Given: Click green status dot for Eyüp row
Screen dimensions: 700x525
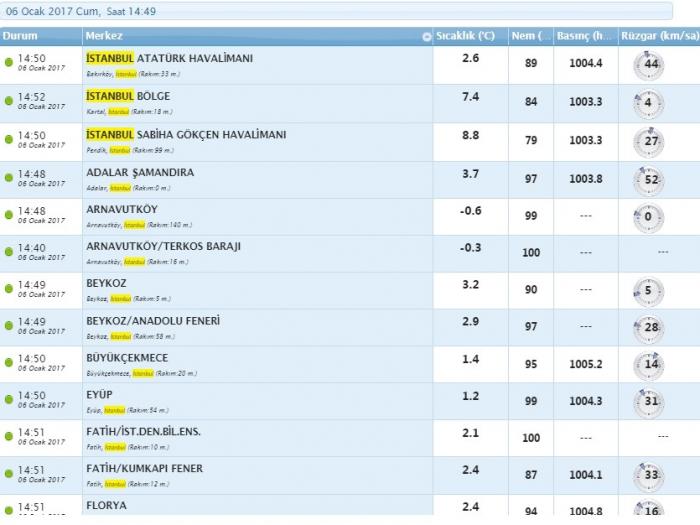Looking at the screenshot, I should (8, 400).
